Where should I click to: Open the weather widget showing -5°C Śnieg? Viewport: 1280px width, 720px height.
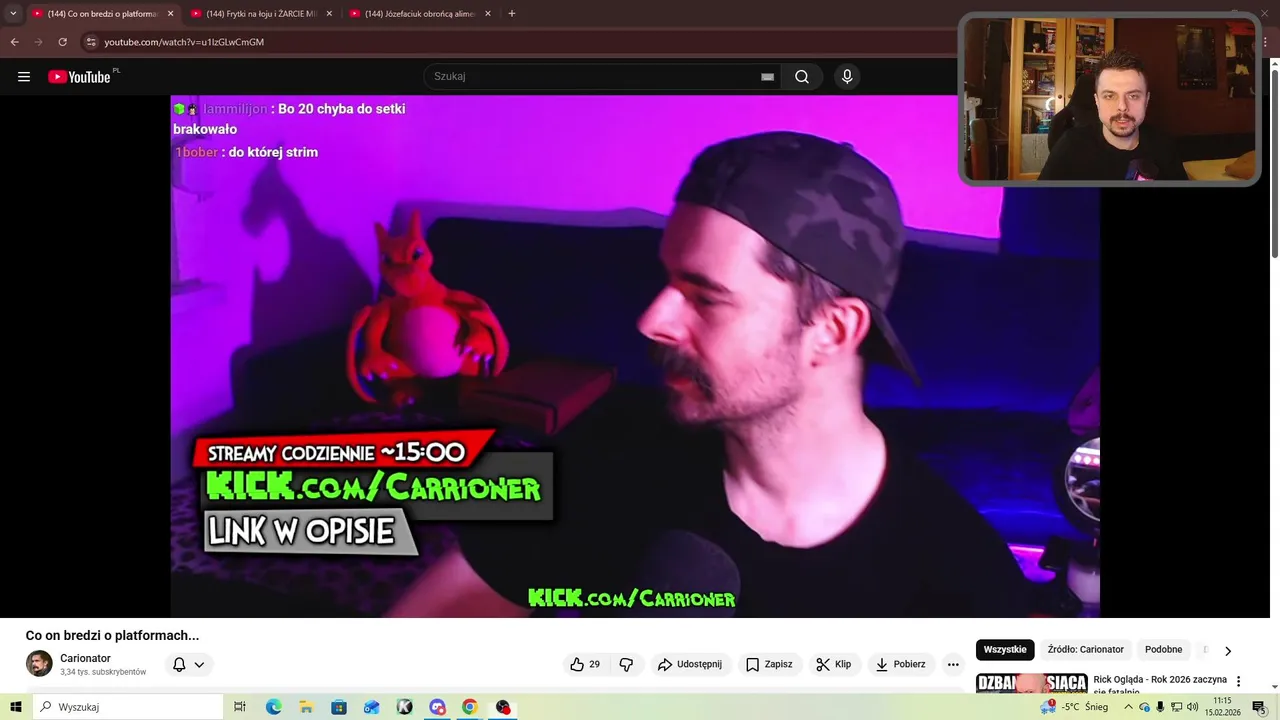[x=1075, y=707]
